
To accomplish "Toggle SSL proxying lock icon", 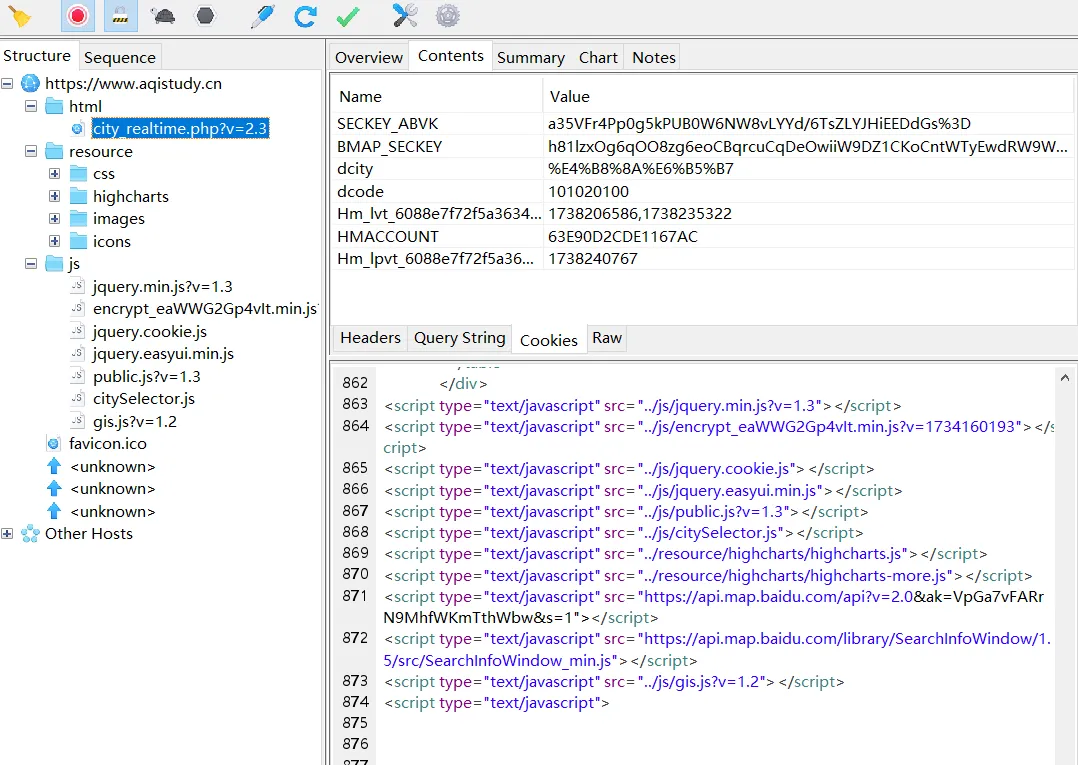I will pos(120,16).
